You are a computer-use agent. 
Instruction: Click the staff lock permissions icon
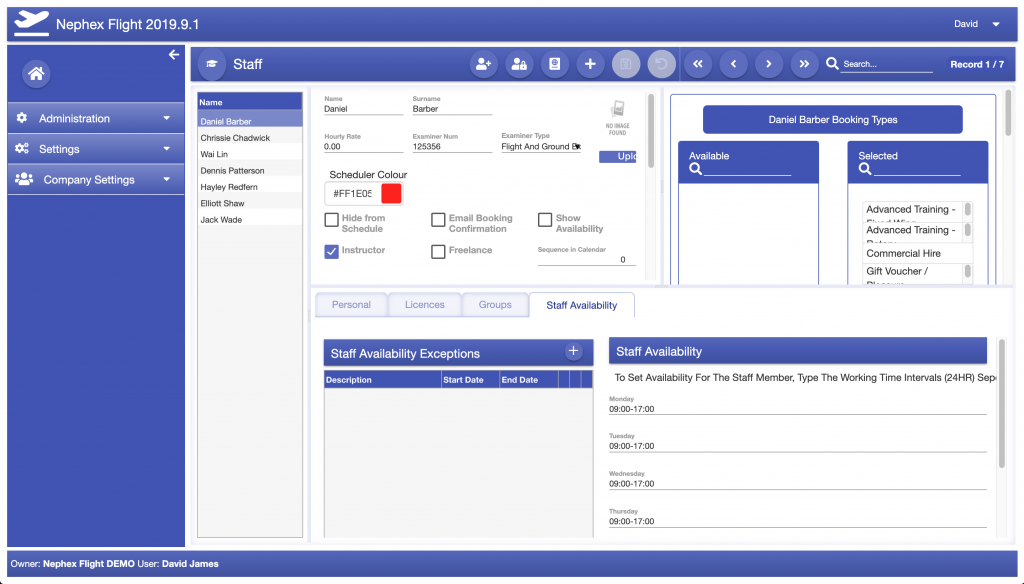[519, 64]
